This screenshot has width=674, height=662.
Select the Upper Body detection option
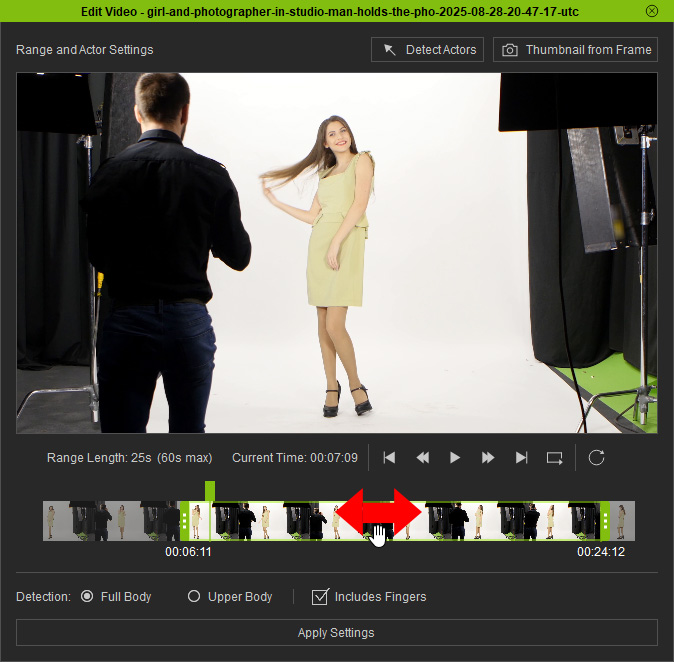click(x=194, y=596)
